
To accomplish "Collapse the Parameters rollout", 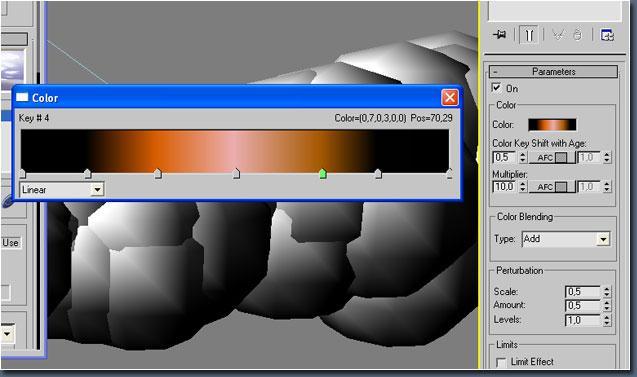I will point(553,72).
